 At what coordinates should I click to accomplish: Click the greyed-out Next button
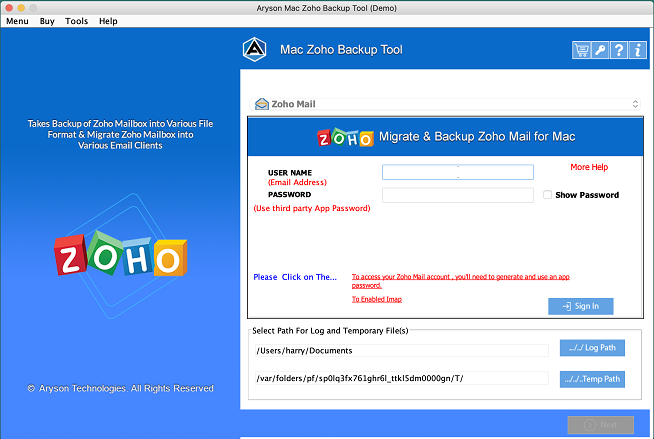click(601, 425)
